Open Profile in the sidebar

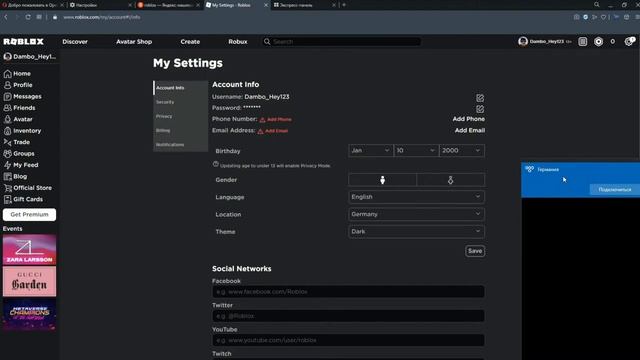18,85
